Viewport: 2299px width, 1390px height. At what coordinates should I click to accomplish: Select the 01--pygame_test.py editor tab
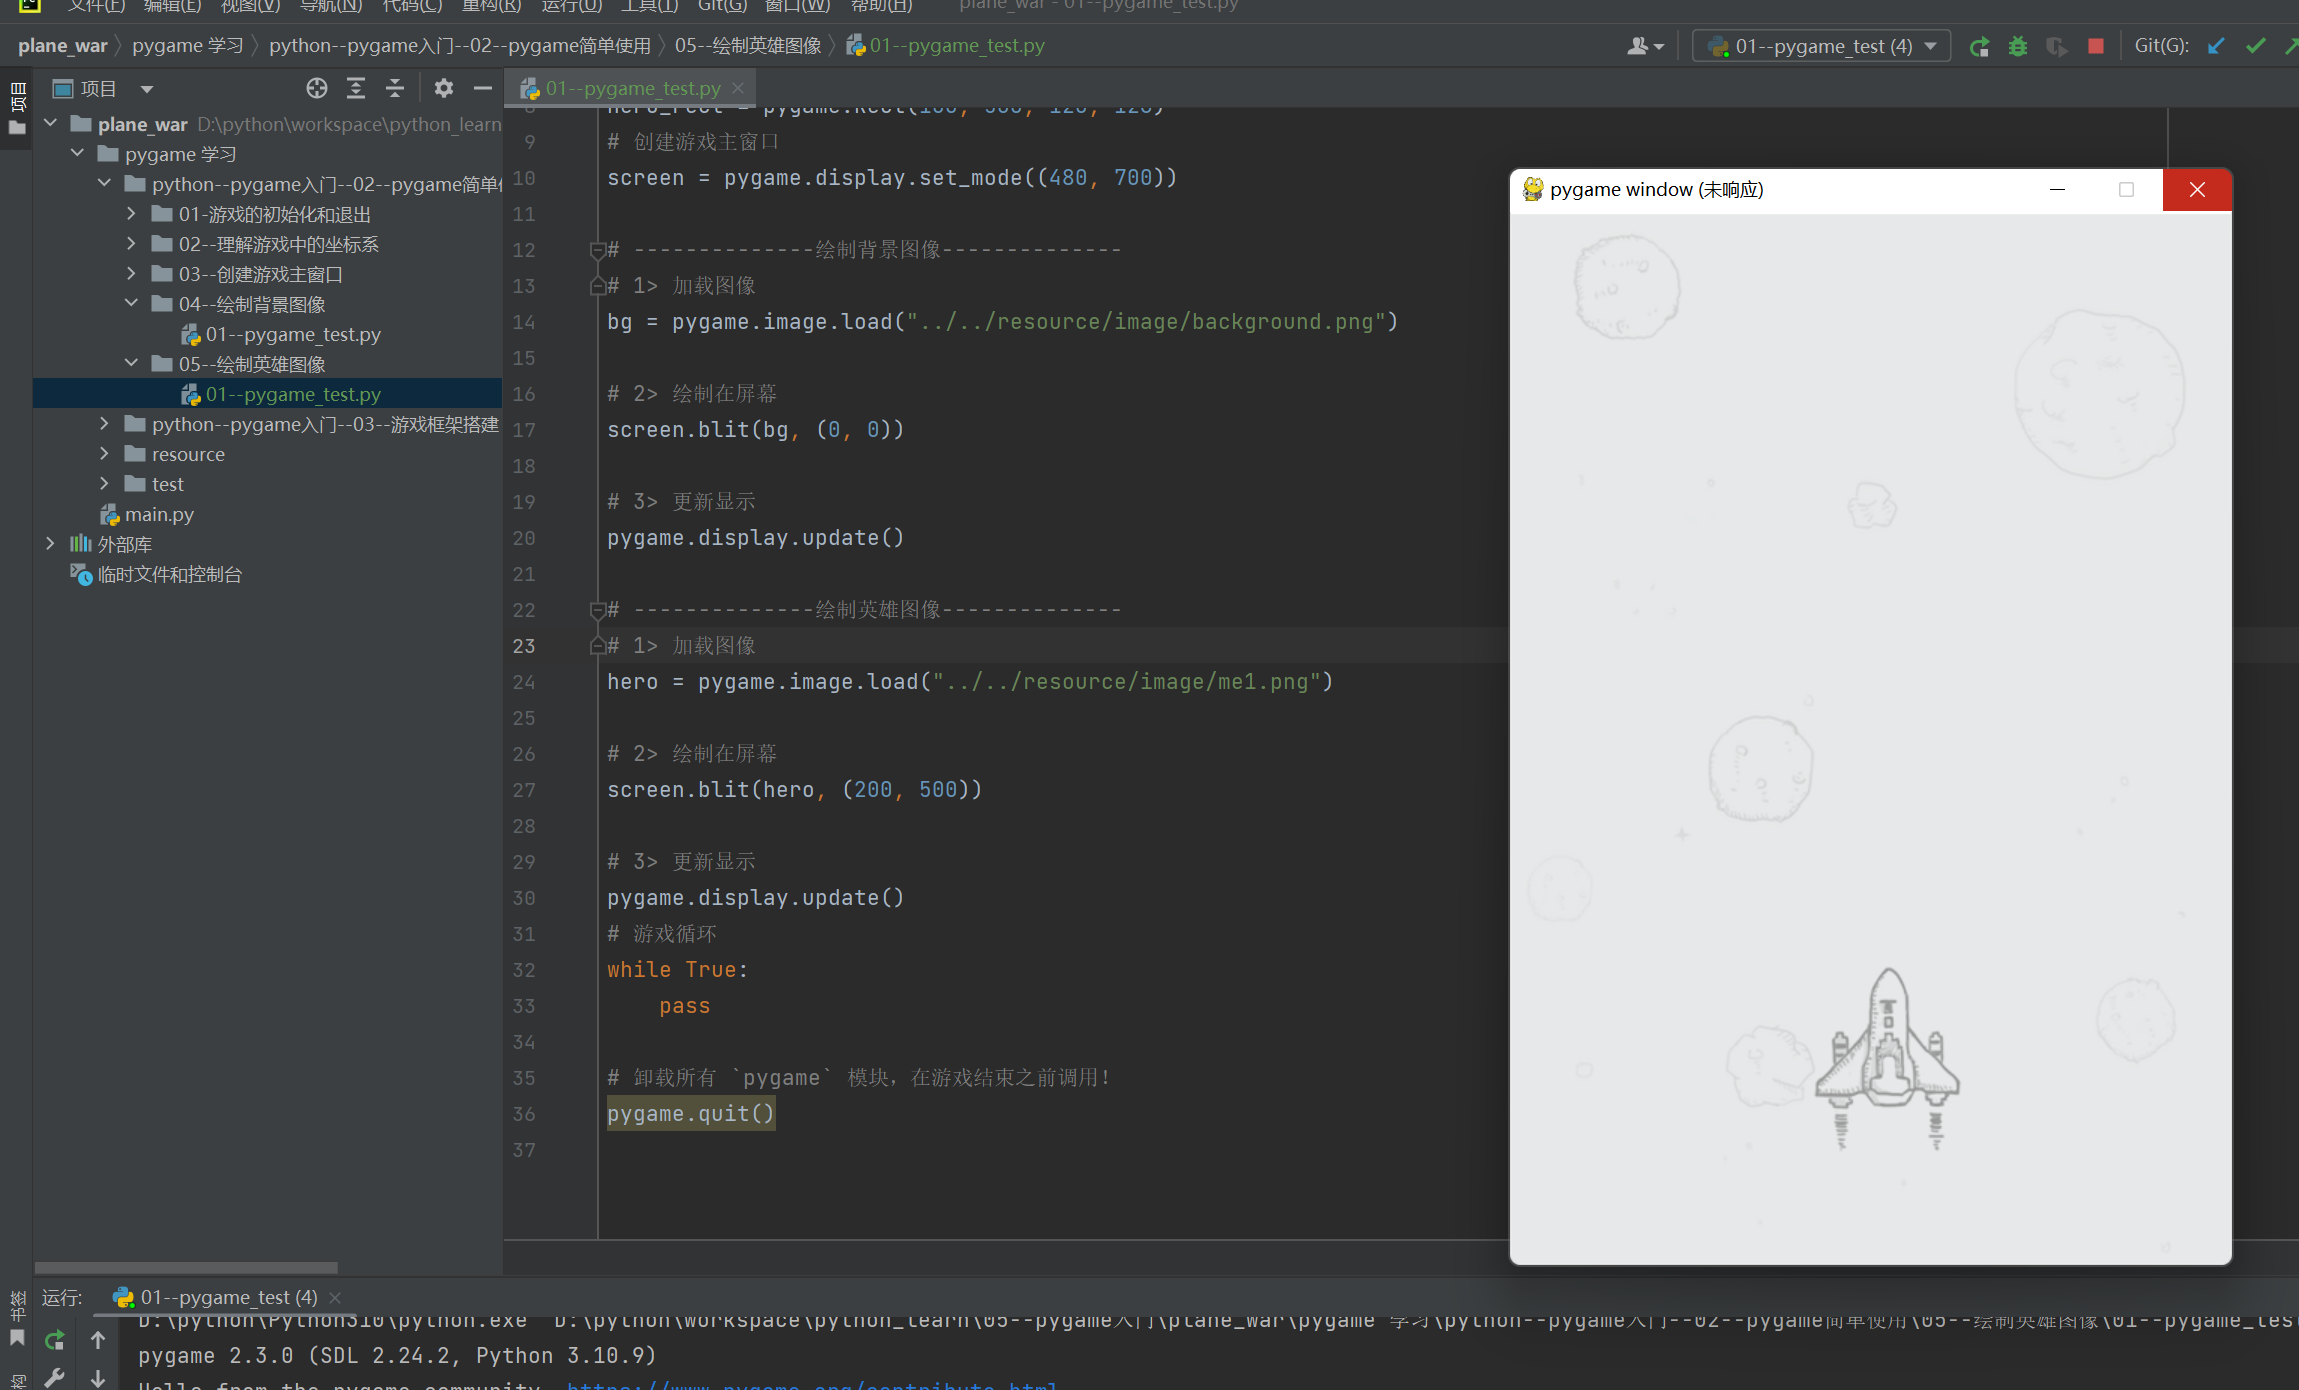632,88
